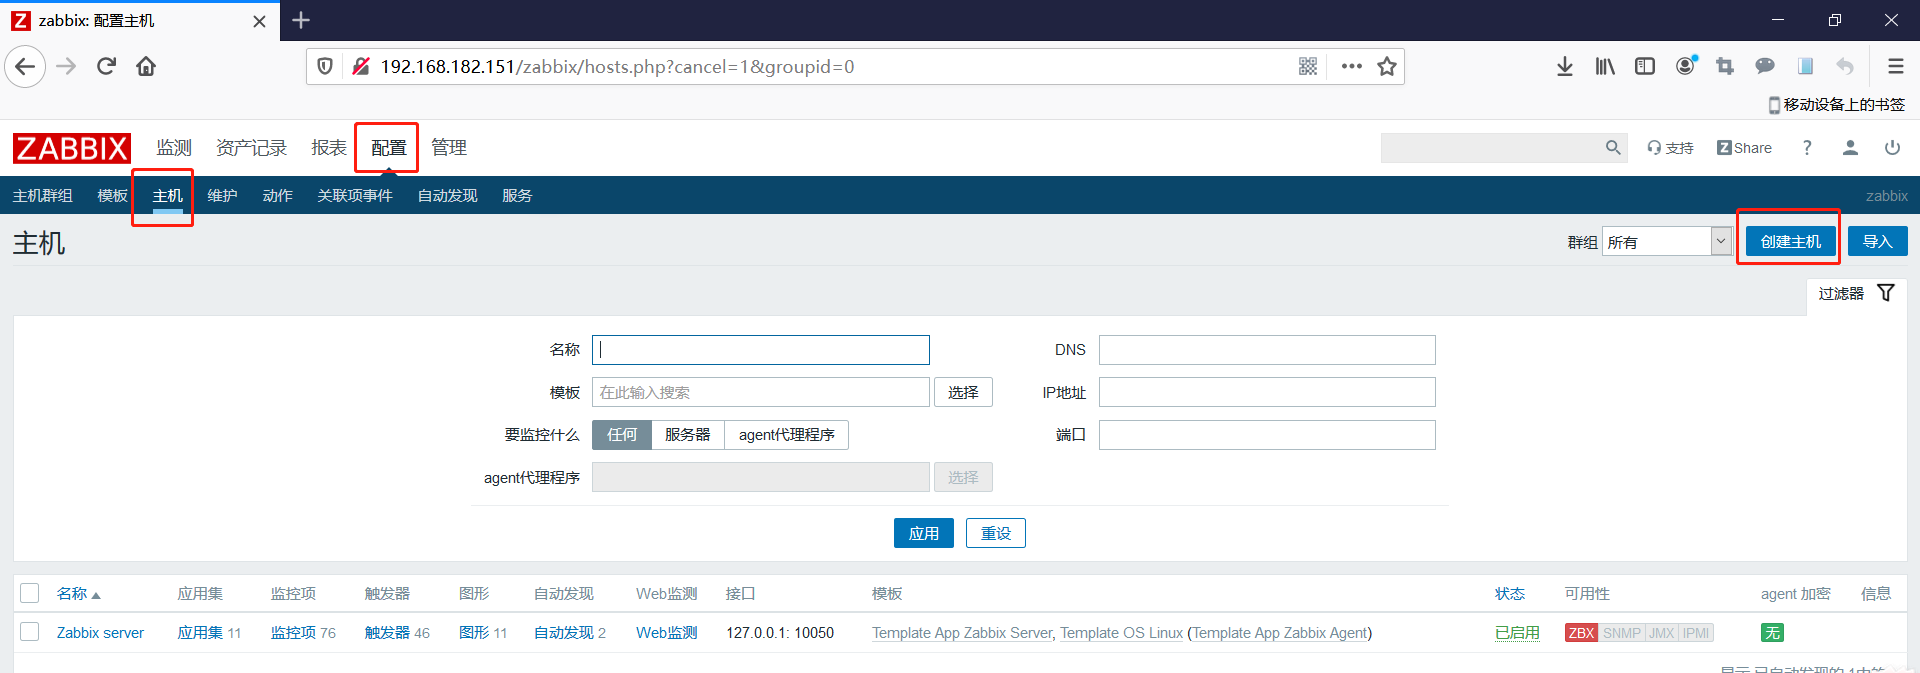This screenshot has height=673, width=1920.
Task: Expand the 群组 所有 dropdown
Action: (x=1667, y=242)
